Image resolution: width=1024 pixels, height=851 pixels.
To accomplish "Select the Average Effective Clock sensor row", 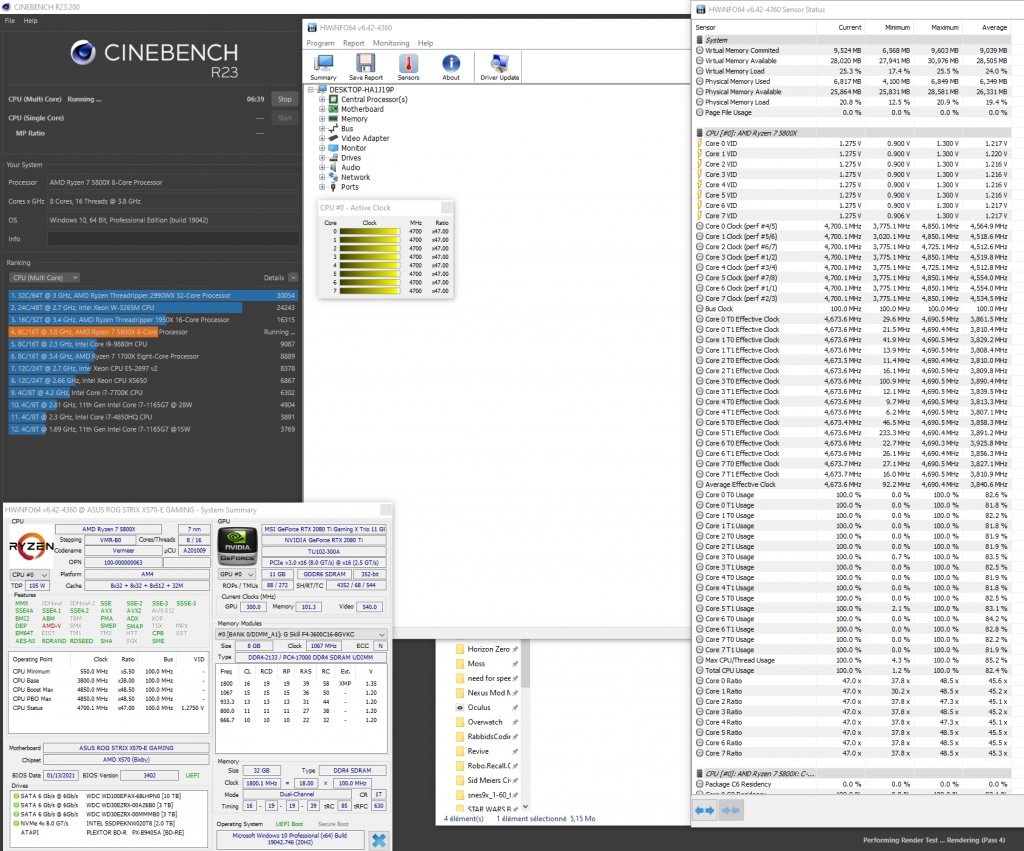I will [853, 485].
